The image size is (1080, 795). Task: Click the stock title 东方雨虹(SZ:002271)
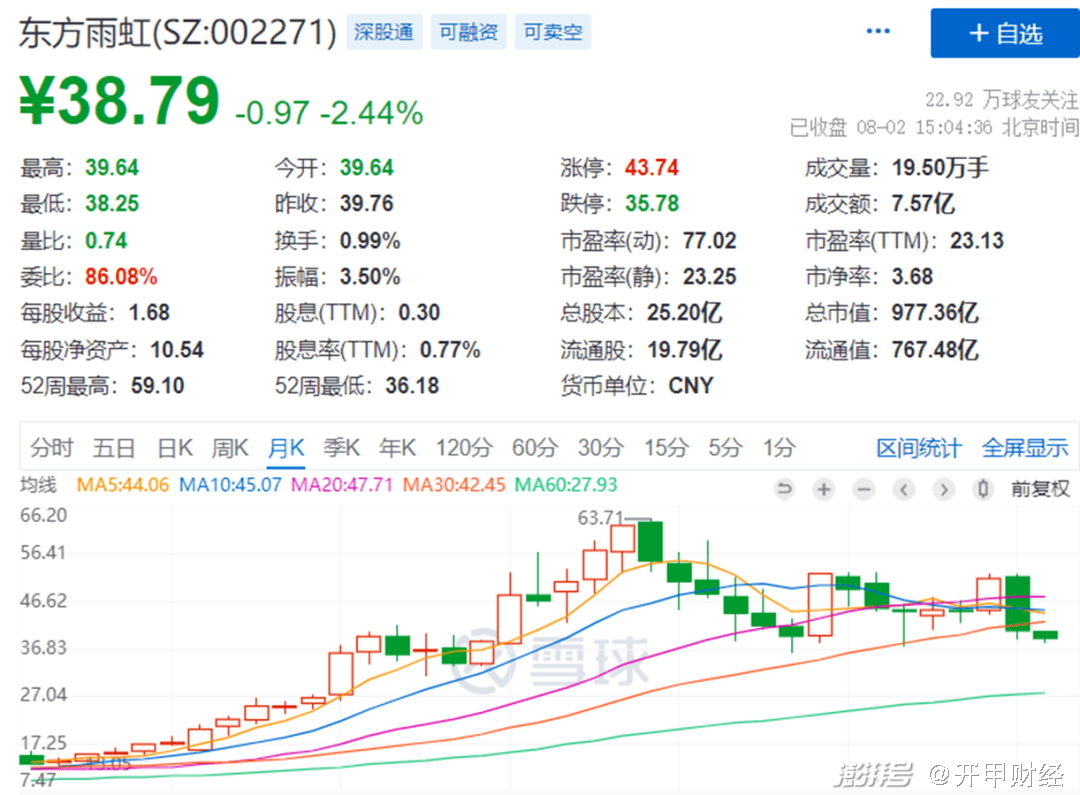178,32
